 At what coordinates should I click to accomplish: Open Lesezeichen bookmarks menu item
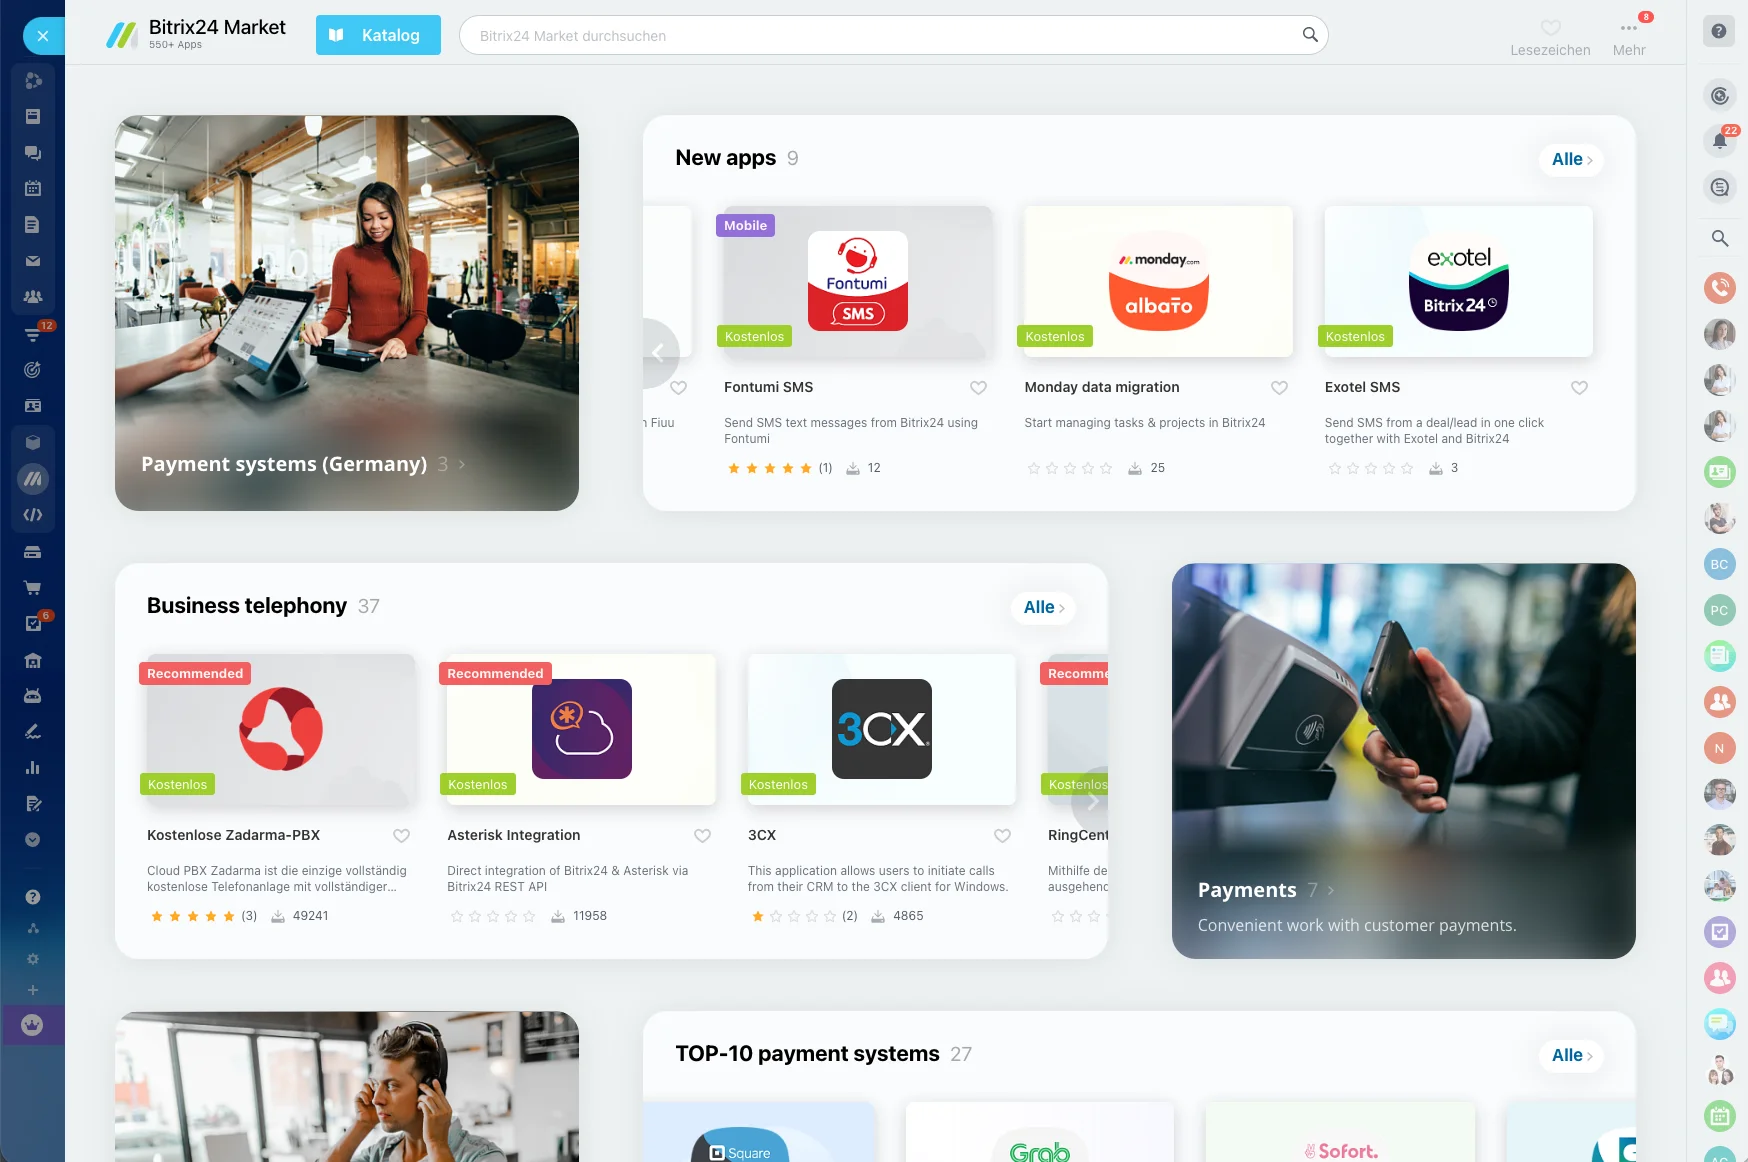click(x=1550, y=35)
